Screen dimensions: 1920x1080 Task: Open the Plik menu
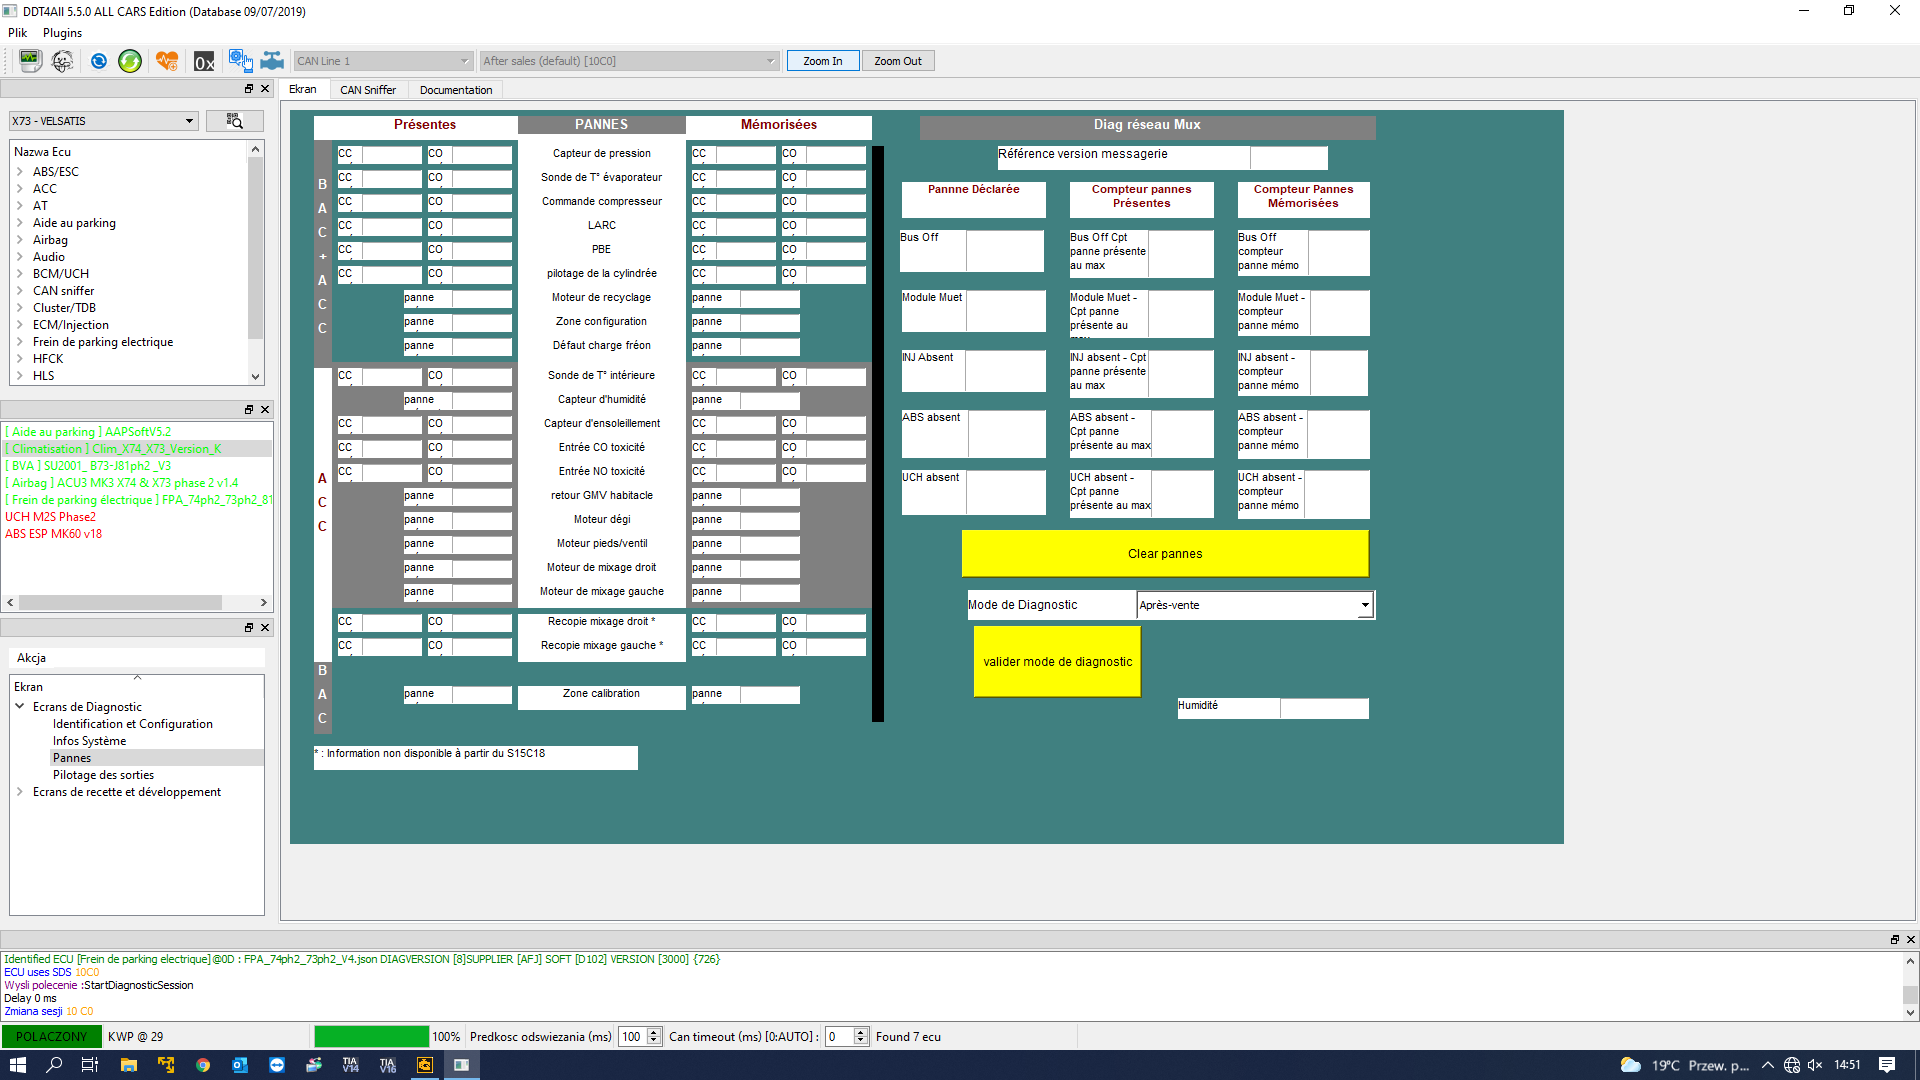pyautogui.click(x=18, y=33)
